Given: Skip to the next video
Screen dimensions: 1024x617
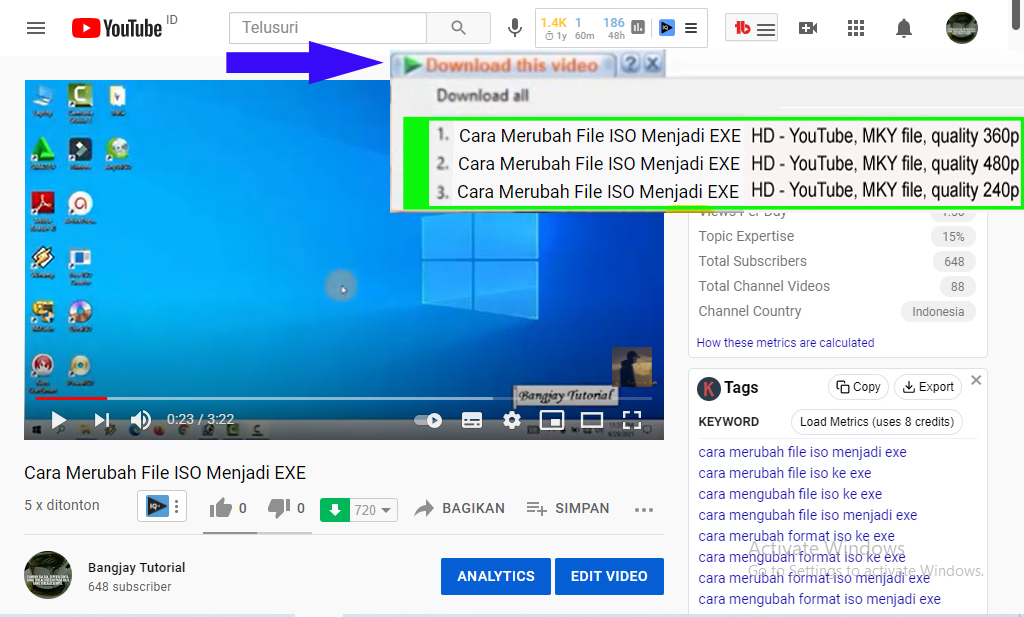Looking at the screenshot, I should (x=102, y=420).
